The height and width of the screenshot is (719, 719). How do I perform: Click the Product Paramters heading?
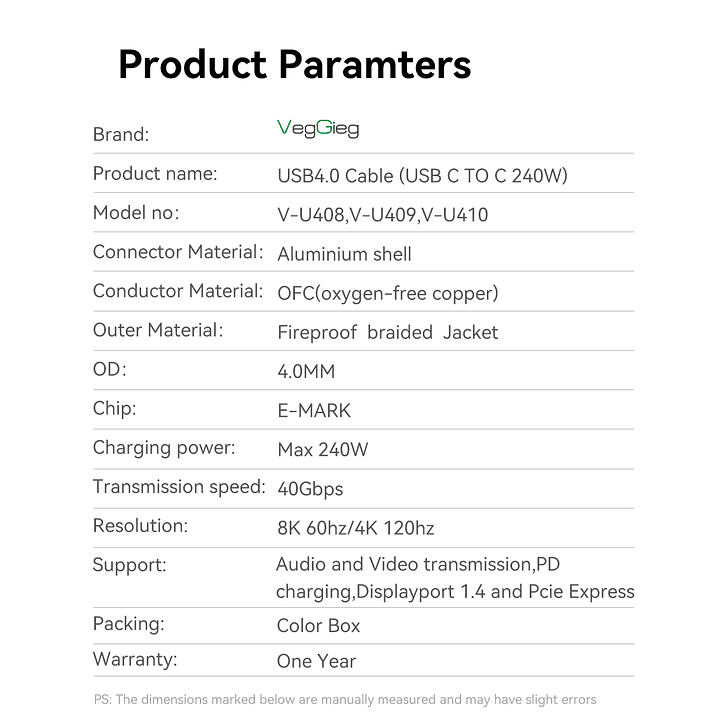click(294, 65)
